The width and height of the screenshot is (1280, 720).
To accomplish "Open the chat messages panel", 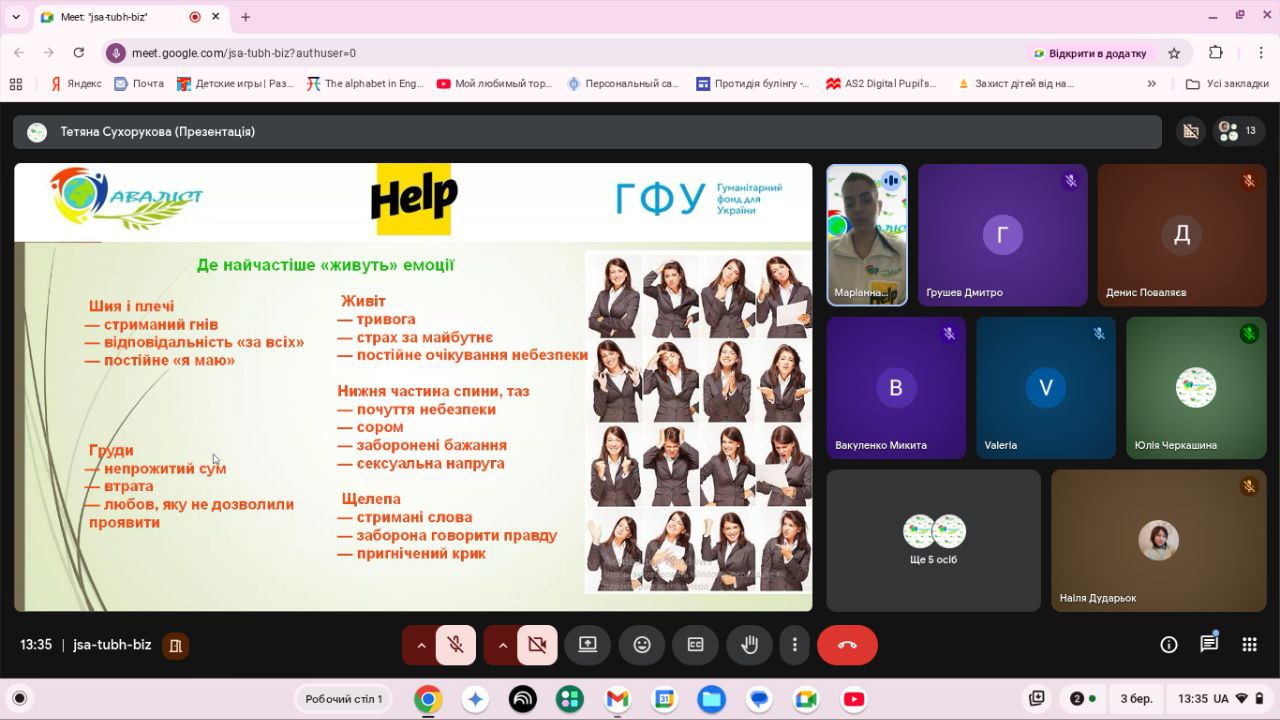I will point(1209,644).
